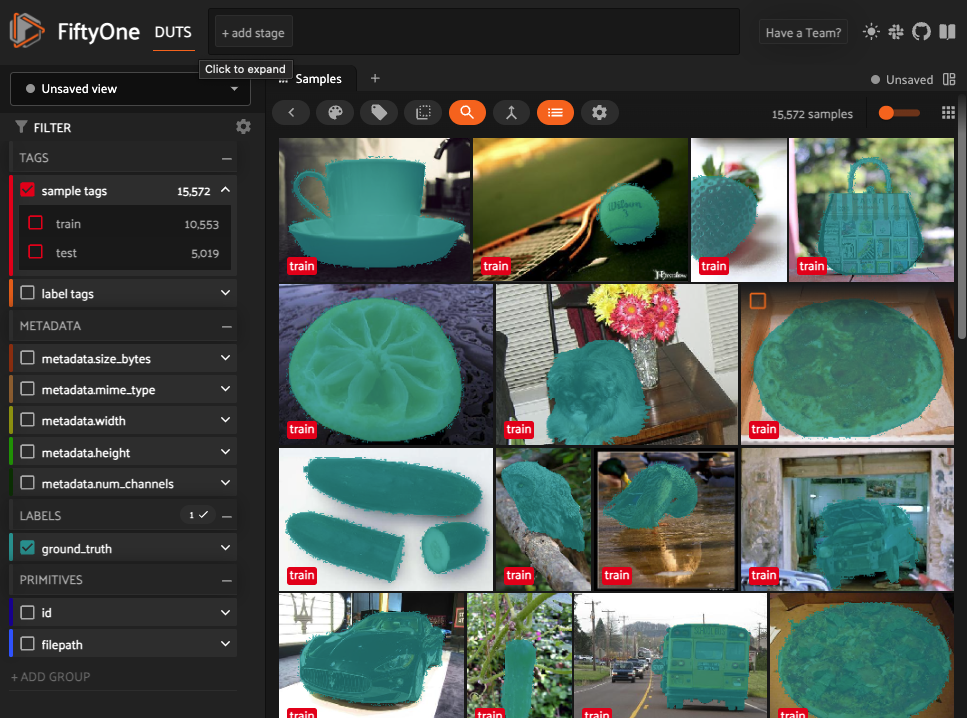Viewport: 967px width, 718px height.
Task: Click the samples grid vertical scrollbar
Action: [962, 216]
